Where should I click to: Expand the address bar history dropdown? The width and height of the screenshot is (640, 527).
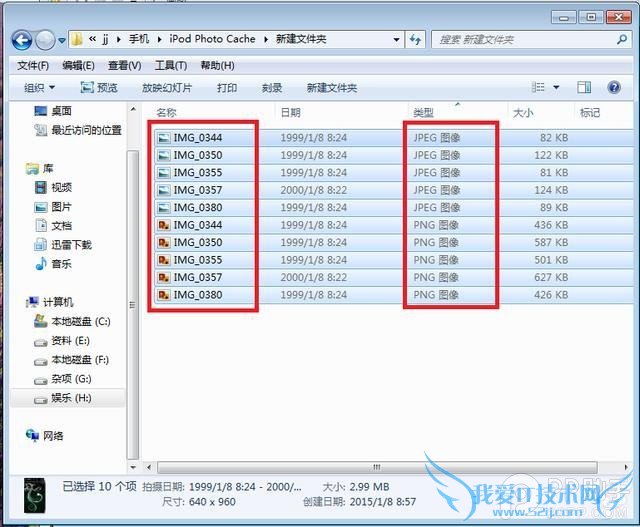tap(396, 40)
